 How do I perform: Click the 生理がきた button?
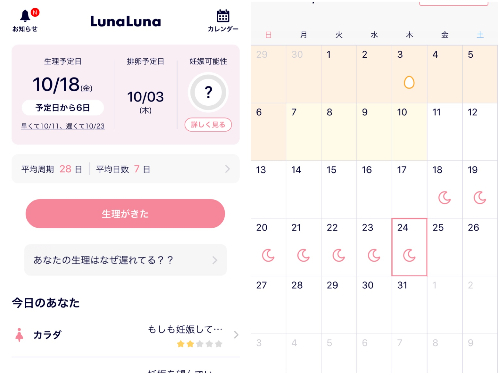pyautogui.click(x=125, y=214)
